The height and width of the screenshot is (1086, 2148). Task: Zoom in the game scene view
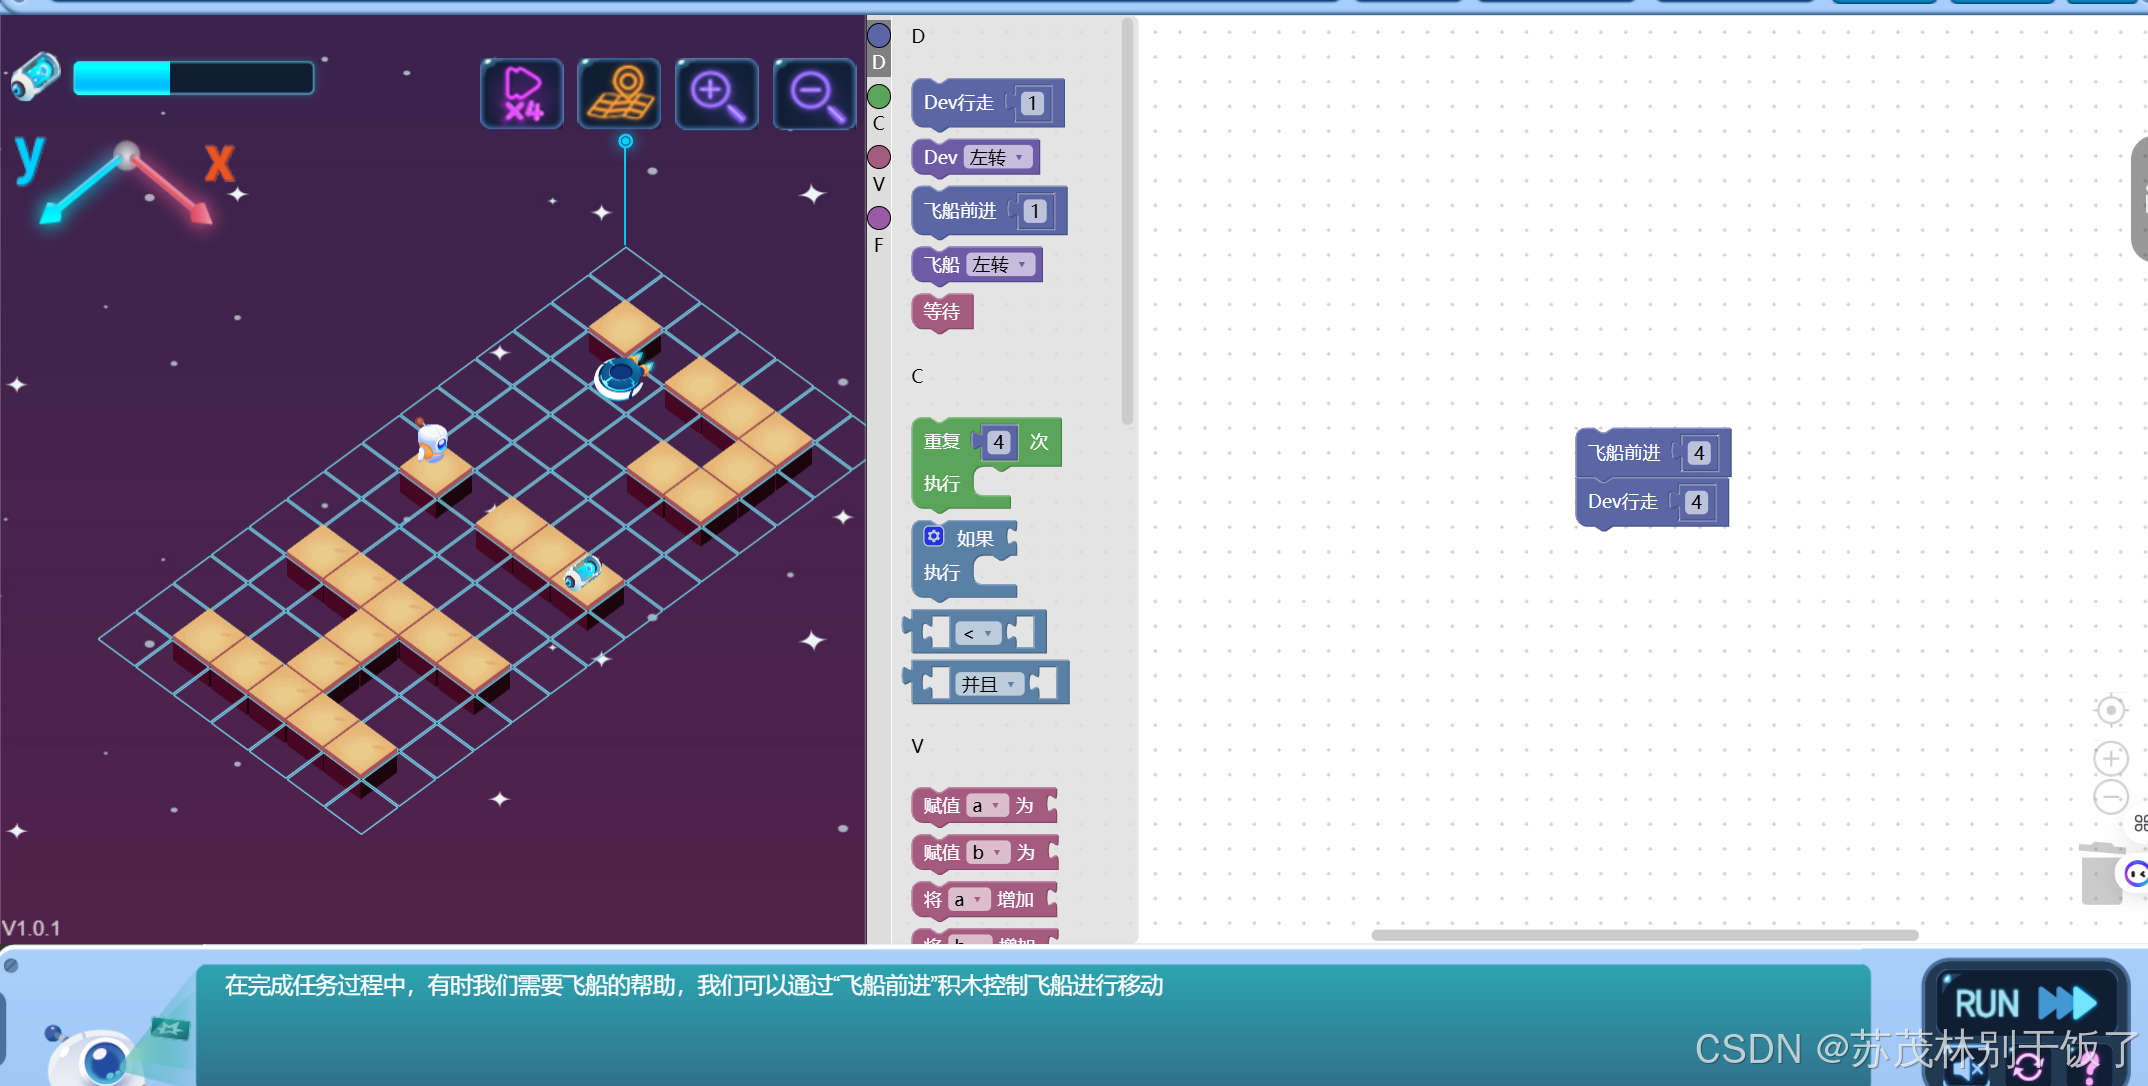pos(716,94)
